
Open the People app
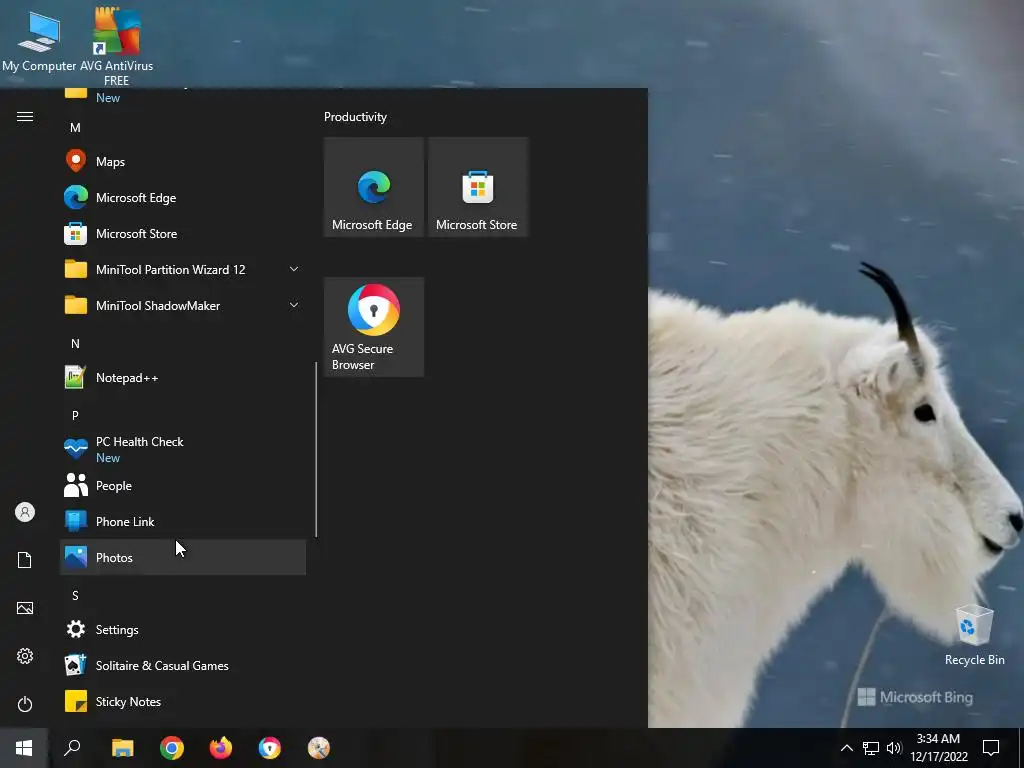[183, 485]
